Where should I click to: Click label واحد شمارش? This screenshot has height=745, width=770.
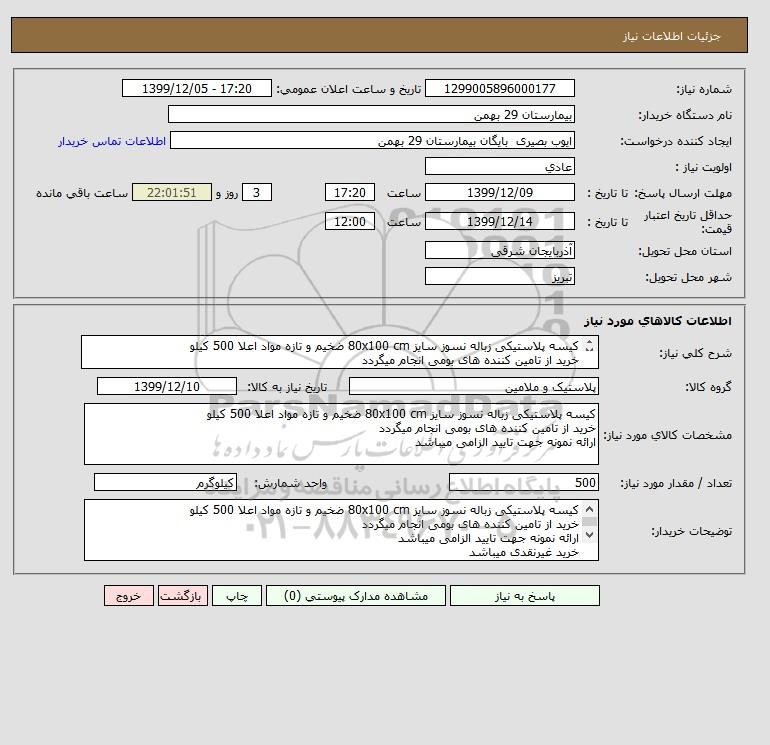[290, 483]
